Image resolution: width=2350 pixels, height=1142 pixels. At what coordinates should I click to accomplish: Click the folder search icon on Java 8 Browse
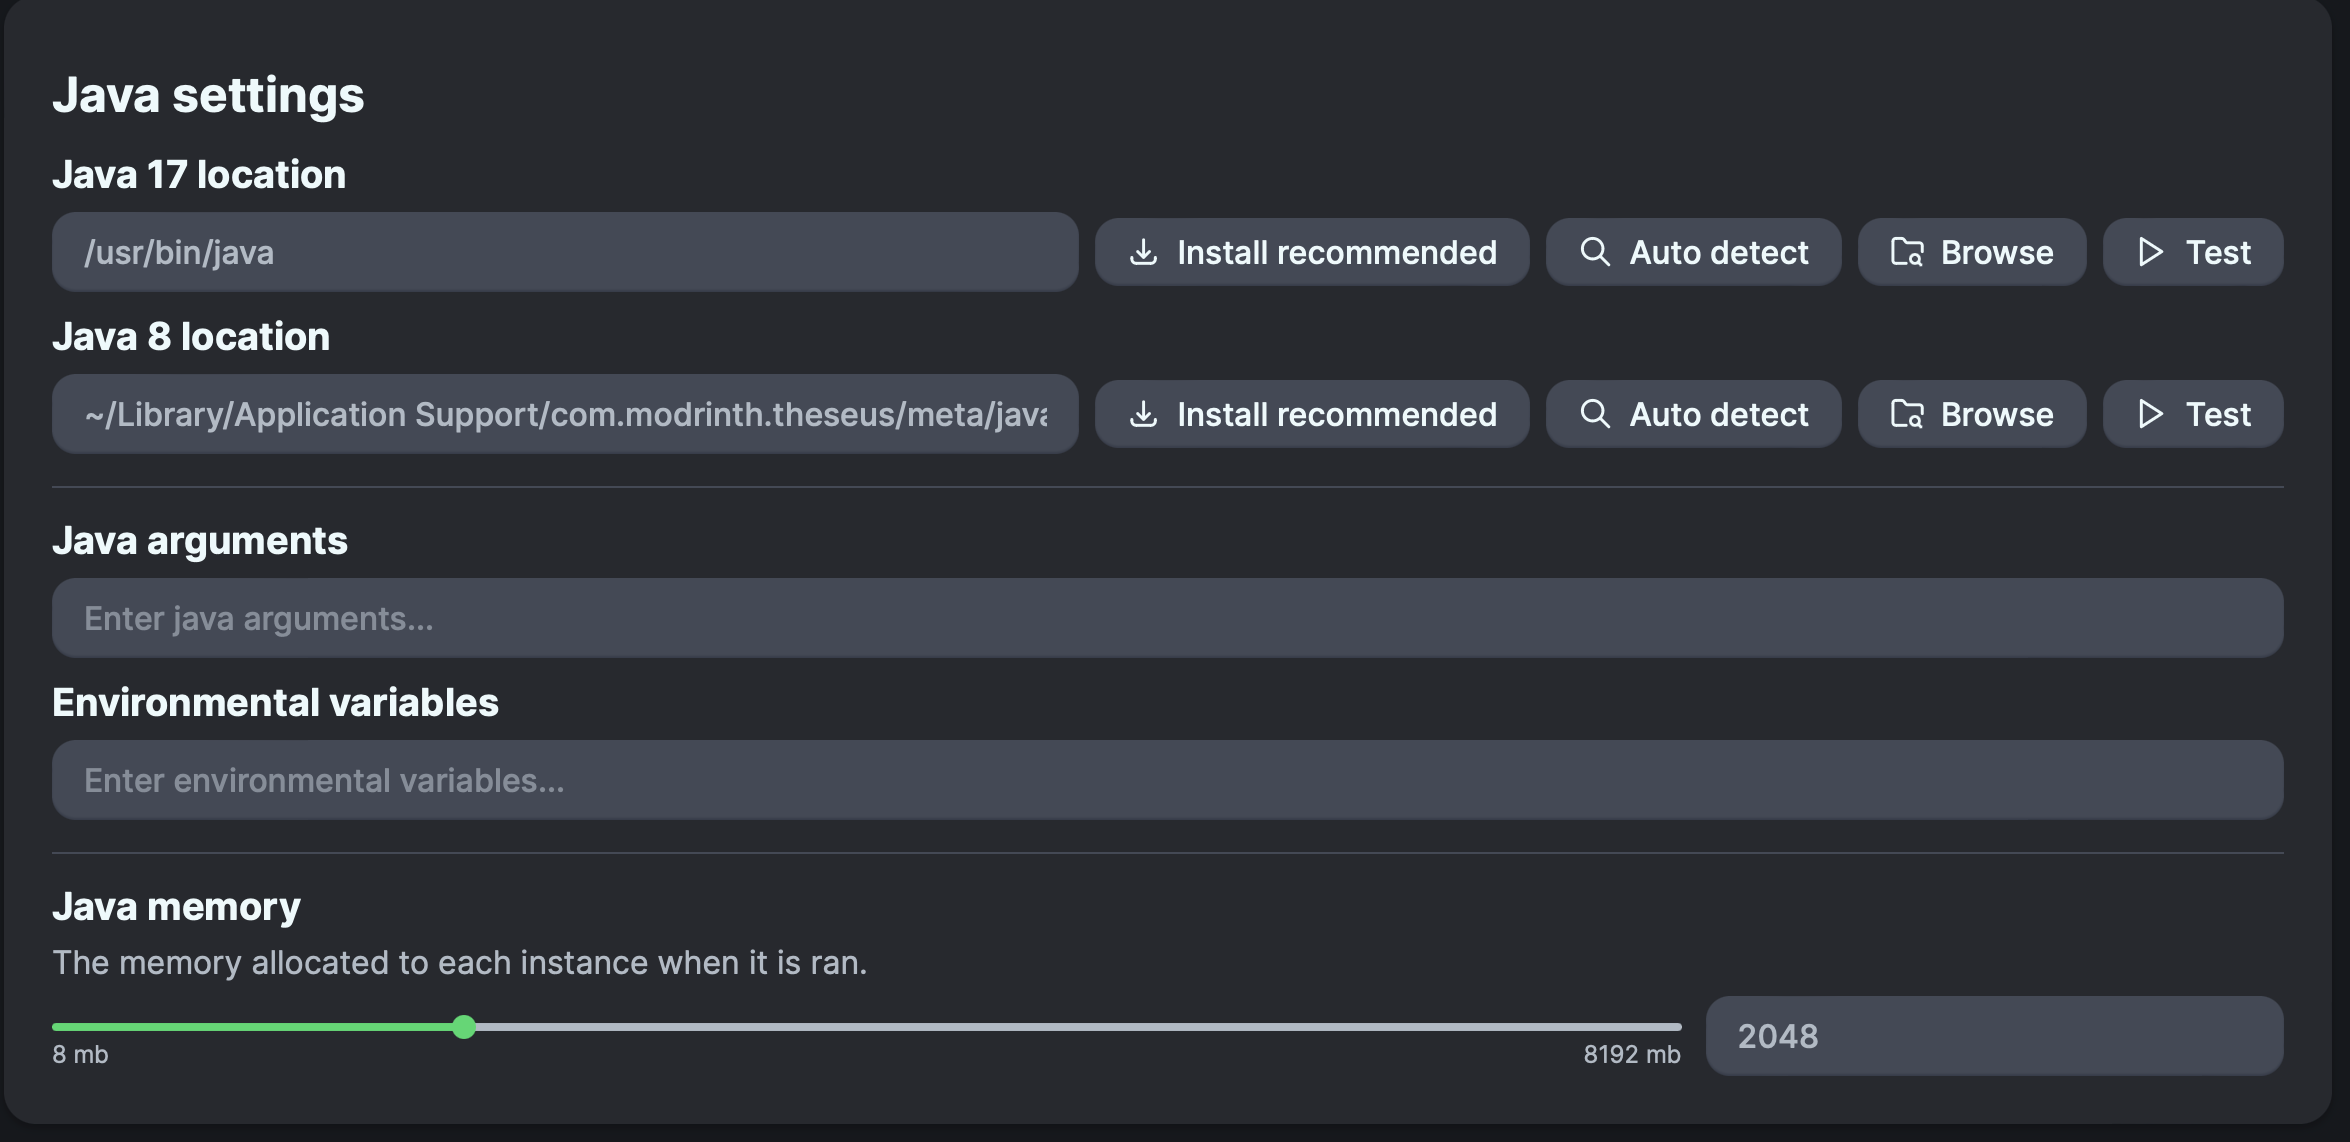pos(1910,414)
